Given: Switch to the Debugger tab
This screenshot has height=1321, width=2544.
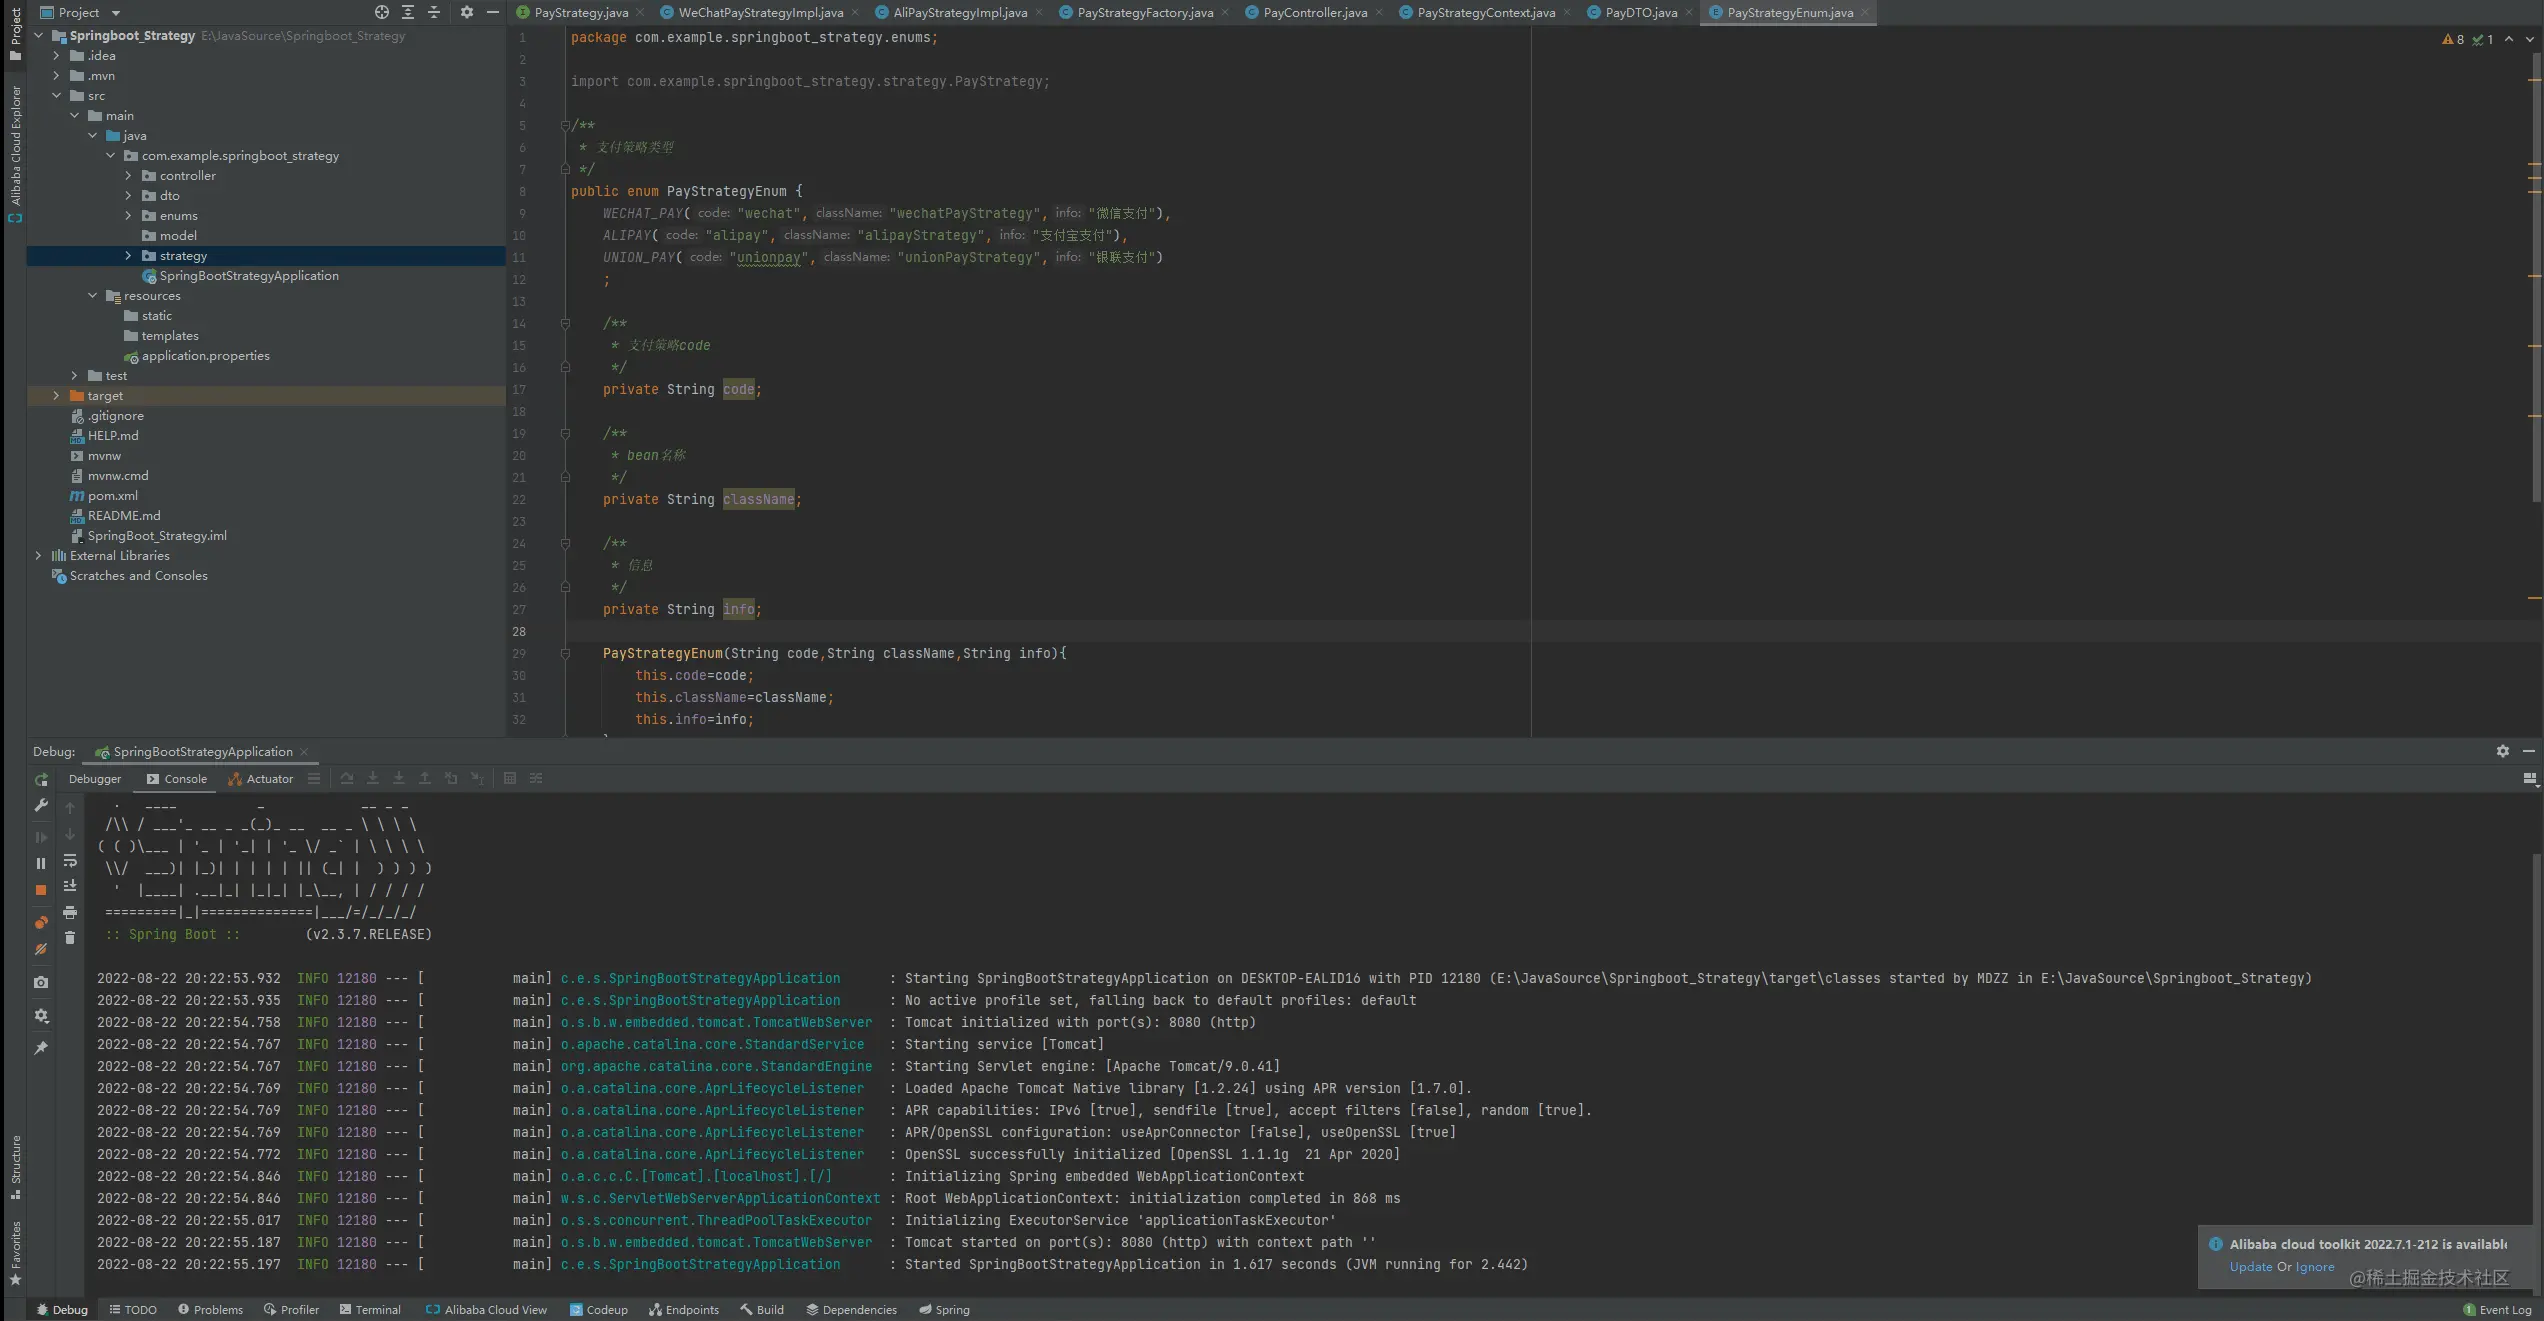Looking at the screenshot, I should pos(94,779).
